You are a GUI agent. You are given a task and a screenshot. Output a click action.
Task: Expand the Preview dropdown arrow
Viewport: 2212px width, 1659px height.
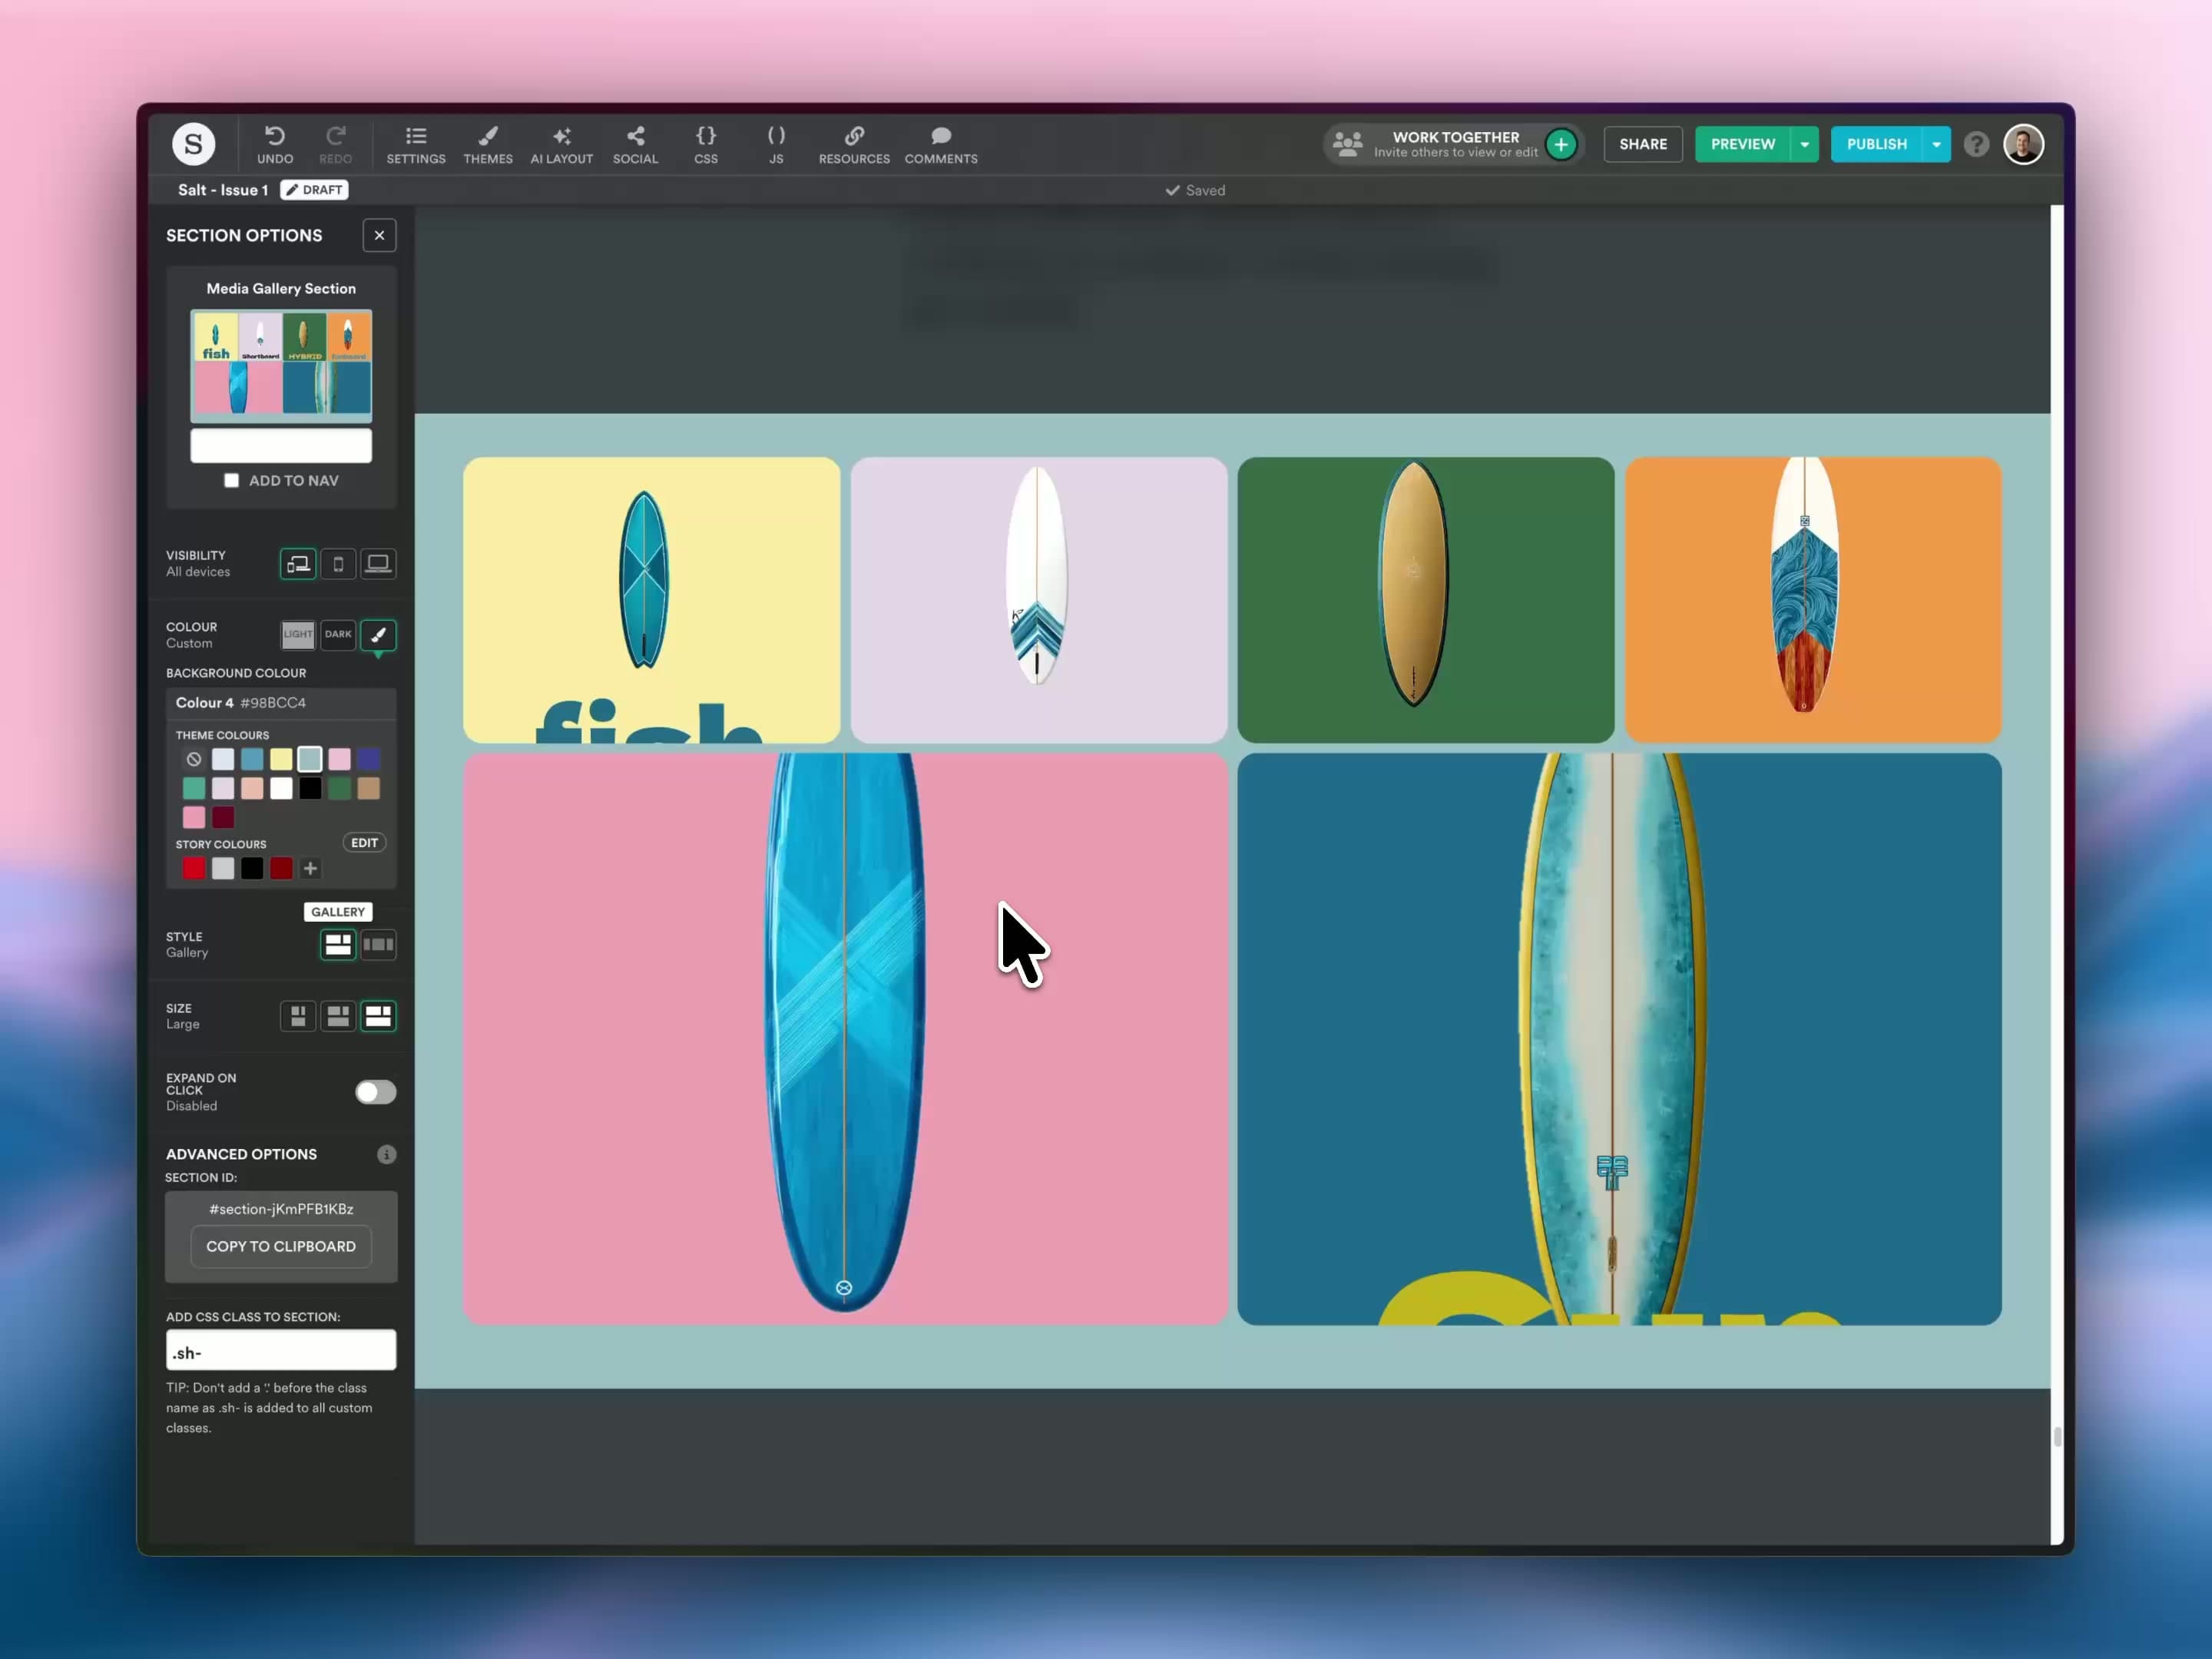click(x=1804, y=144)
